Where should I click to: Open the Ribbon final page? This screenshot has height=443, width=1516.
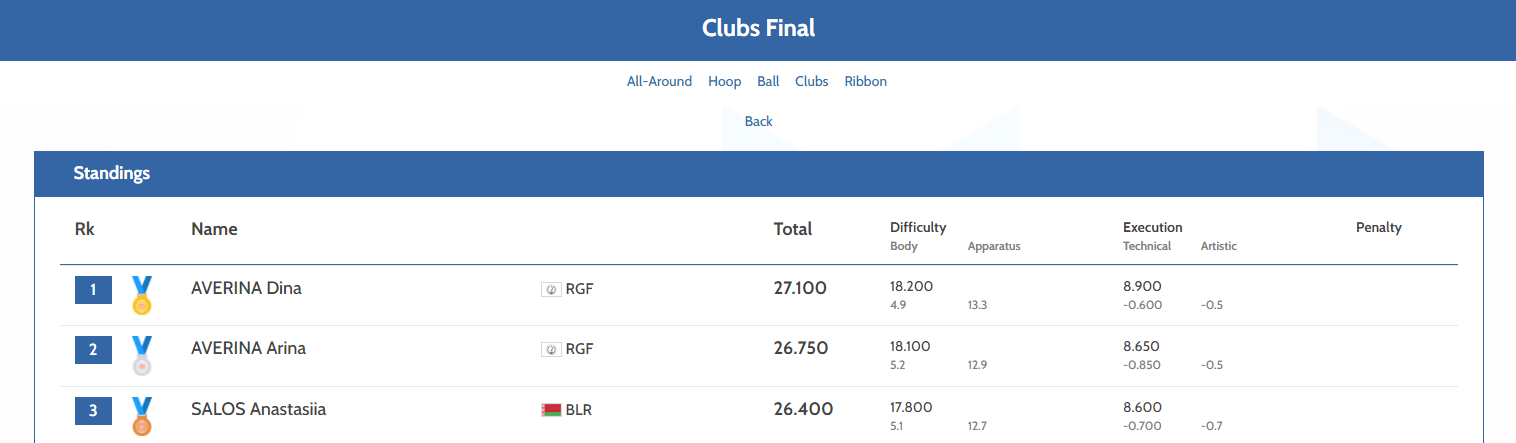[x=865, y=82]
